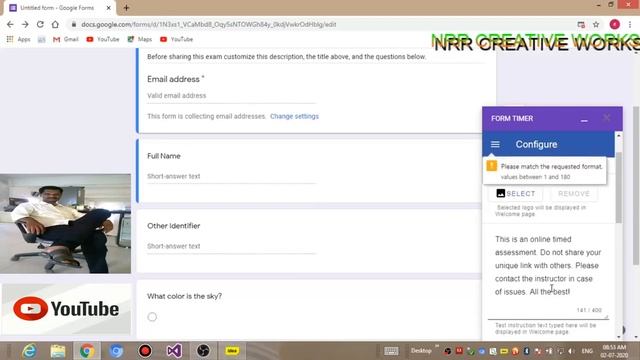Image resolution: width=640 pixels, height=360 pixels.
Task: Open the Maps bookmark
Action: coord(140,39)
